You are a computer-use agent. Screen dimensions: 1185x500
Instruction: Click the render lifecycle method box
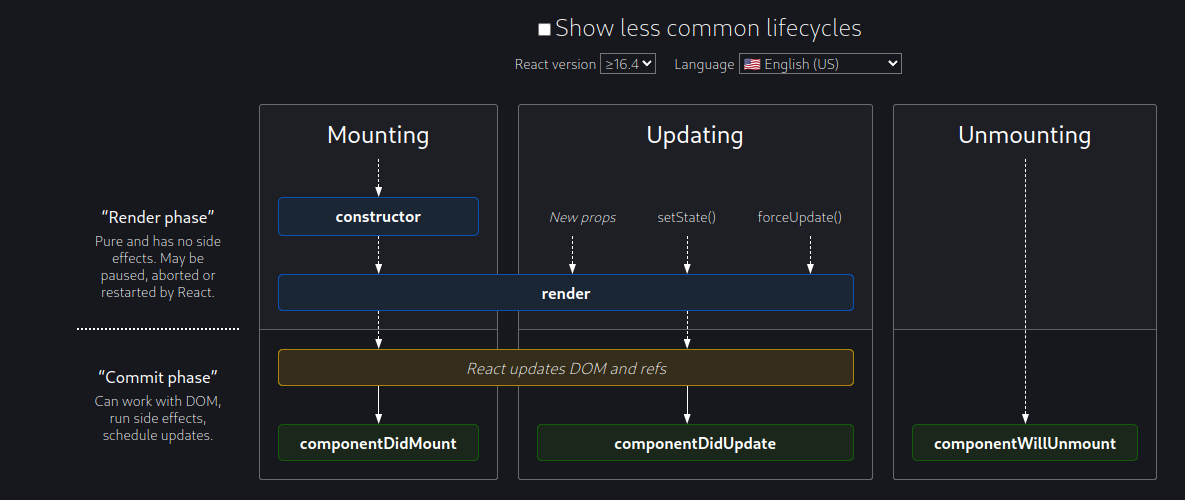coord(565,293)
